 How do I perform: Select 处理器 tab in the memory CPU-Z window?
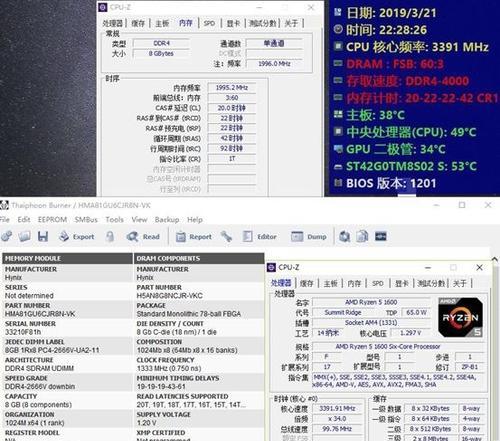(113, 23)
